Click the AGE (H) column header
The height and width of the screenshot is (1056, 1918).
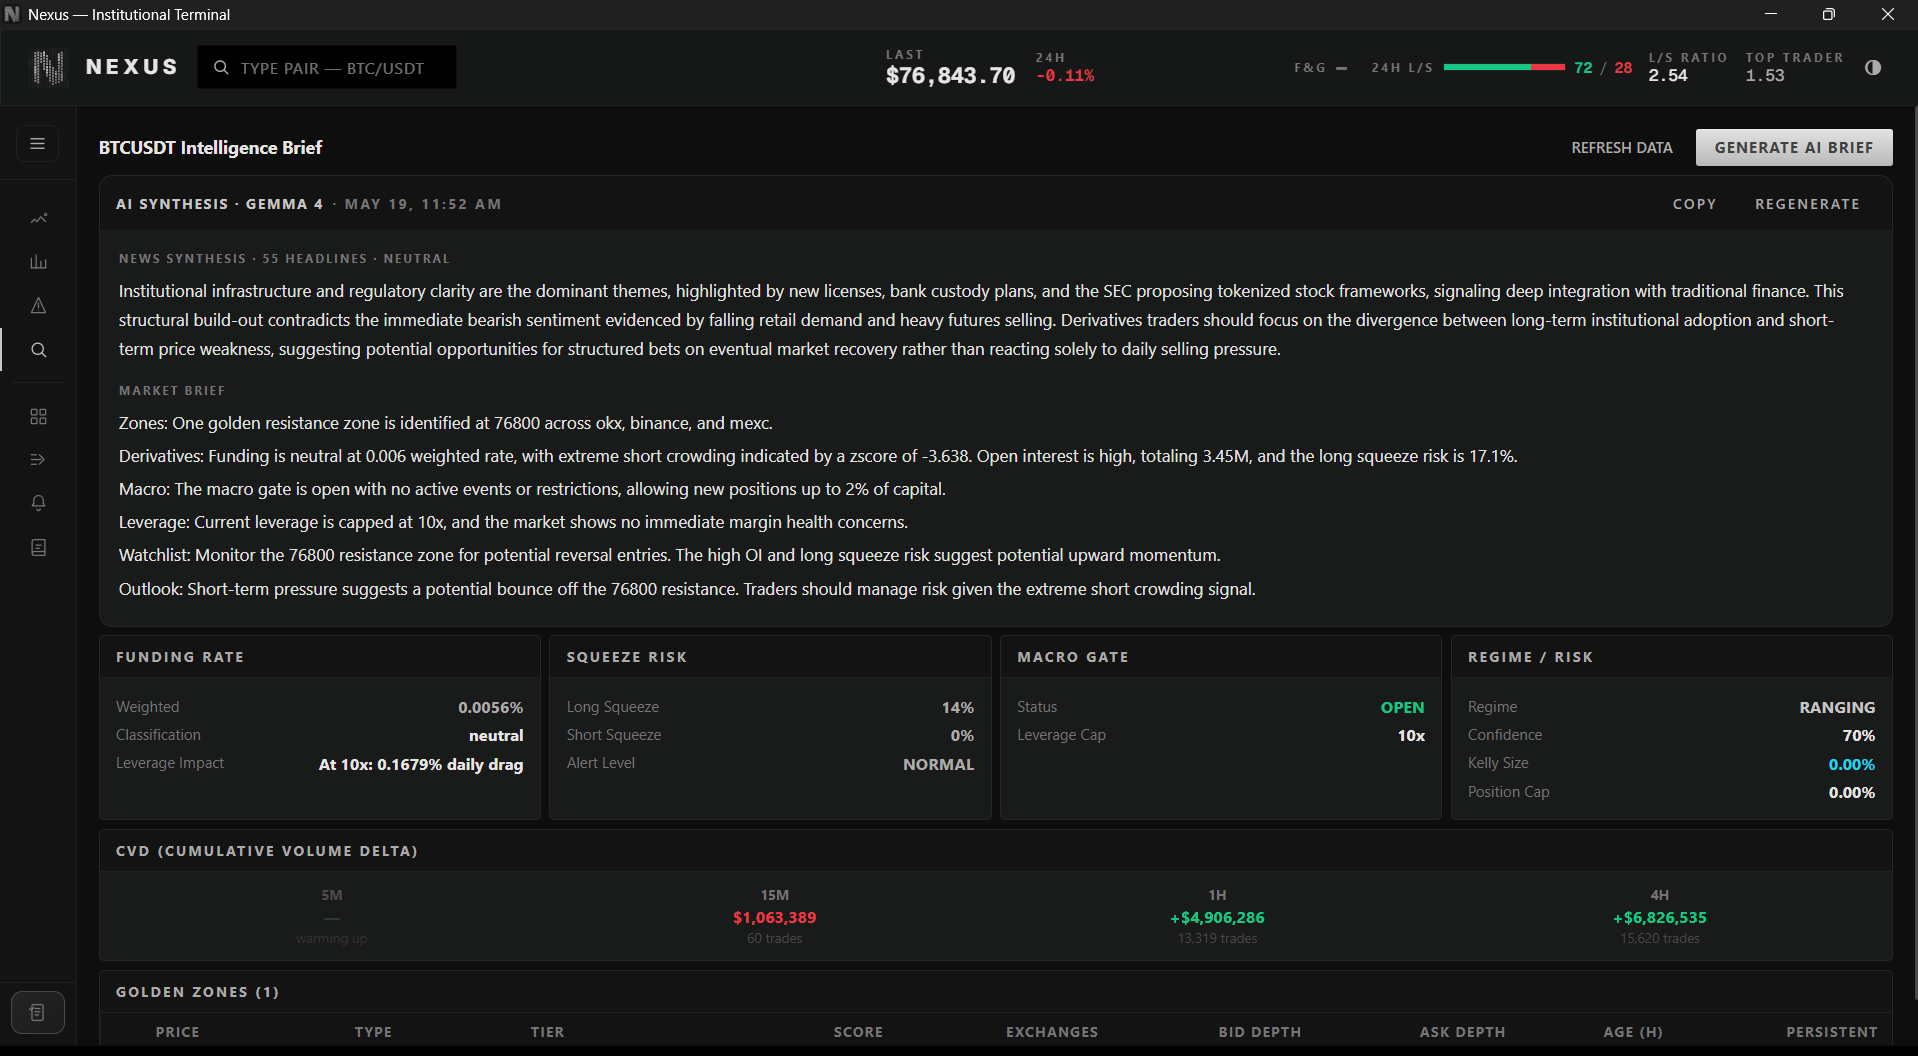tap(1633, 1032)
